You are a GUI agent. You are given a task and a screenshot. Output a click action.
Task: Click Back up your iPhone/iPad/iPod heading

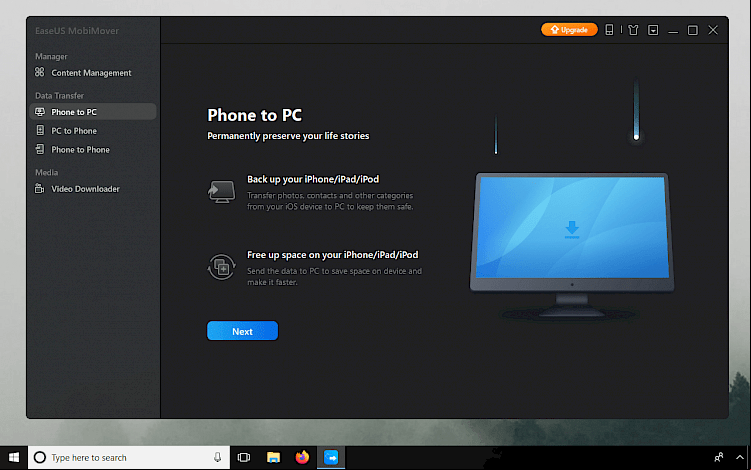click(313, 179)
